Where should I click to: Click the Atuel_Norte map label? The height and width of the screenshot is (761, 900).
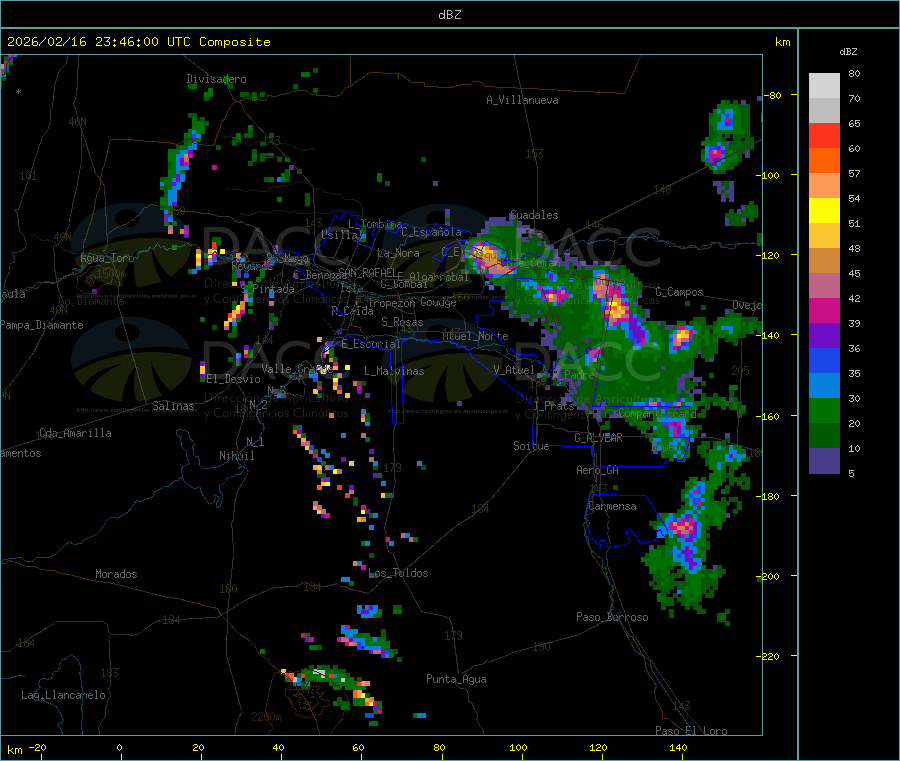pyautogui.click(x=475, y=336)
